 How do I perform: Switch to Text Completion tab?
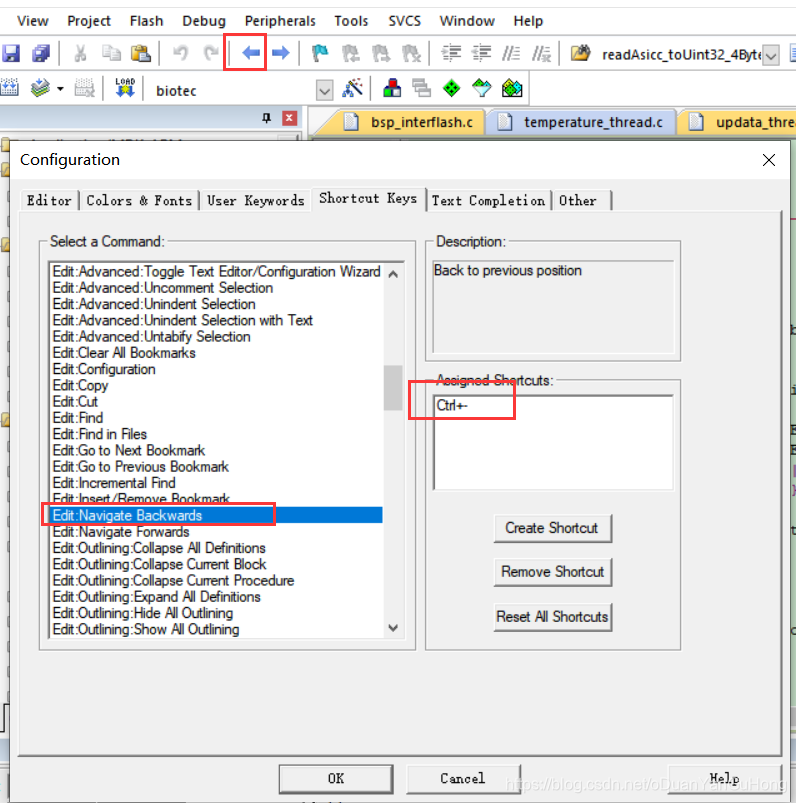click(x=488, y=200)
